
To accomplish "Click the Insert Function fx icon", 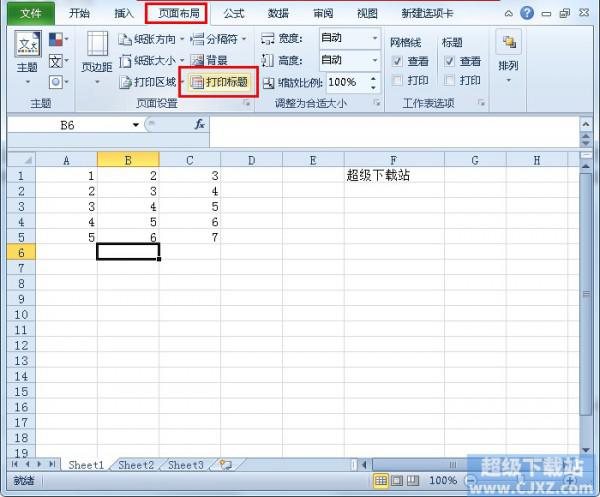I will tap(199, 124).
